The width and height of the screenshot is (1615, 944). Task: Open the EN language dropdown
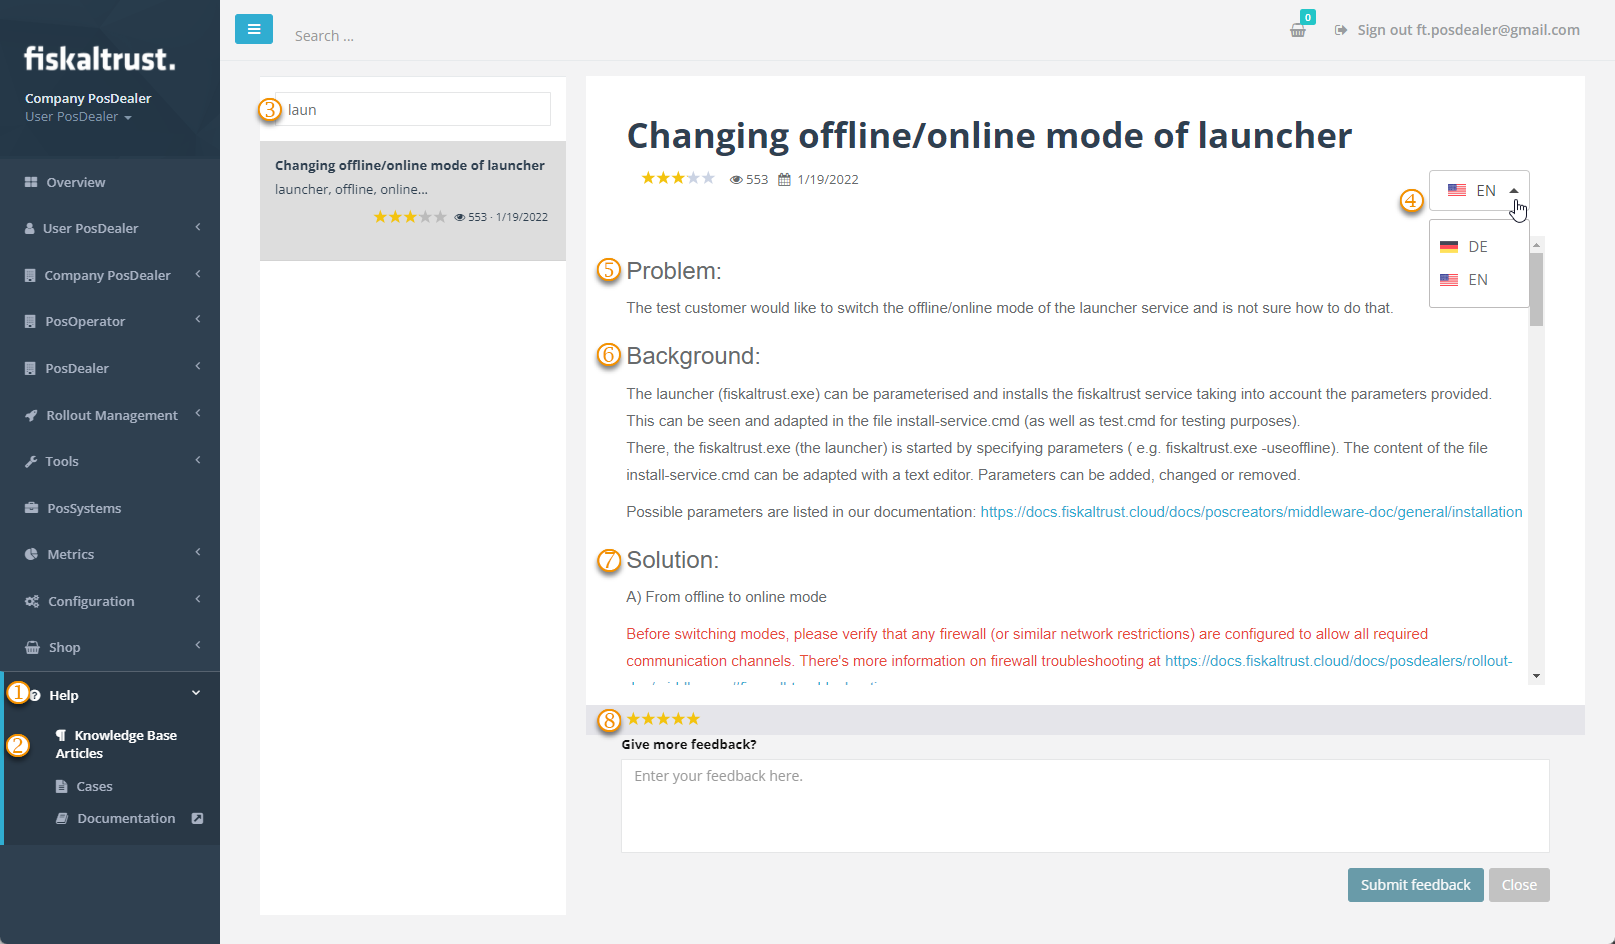coord(1479,190)
